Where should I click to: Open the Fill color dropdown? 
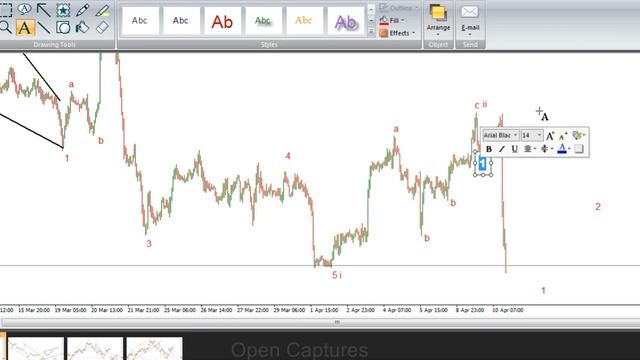pos(392,20)
